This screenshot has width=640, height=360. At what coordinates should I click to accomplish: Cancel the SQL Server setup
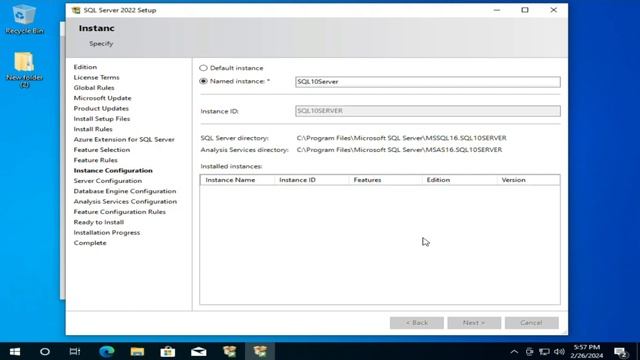click(x=531, y=322)
